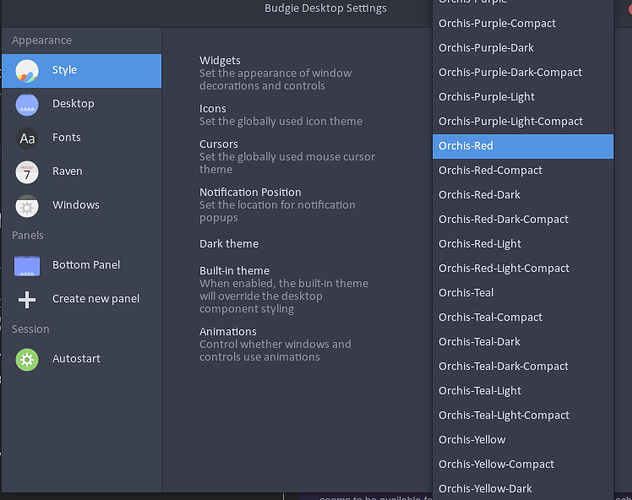Click the Raven calendar icon
Screen dimensions: 632x500
pyautogui.click(x=27, y=172)
